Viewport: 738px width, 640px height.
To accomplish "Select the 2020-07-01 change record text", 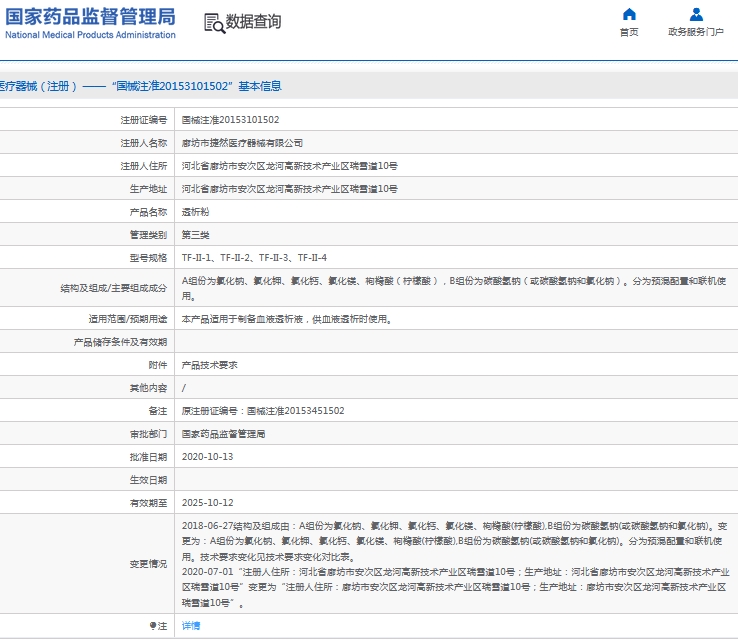I will coord(455,587).
